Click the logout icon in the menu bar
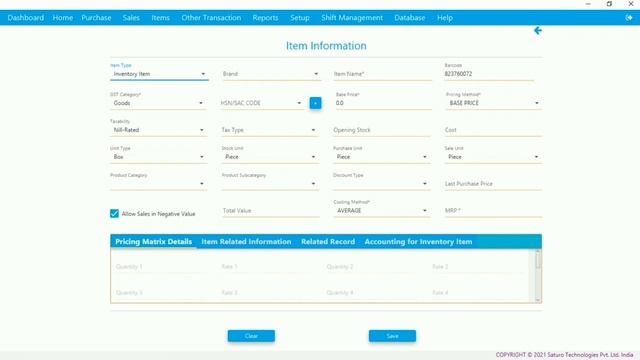Image resolution: width=640 pixels, height=360 pixels. pos(629,18)
